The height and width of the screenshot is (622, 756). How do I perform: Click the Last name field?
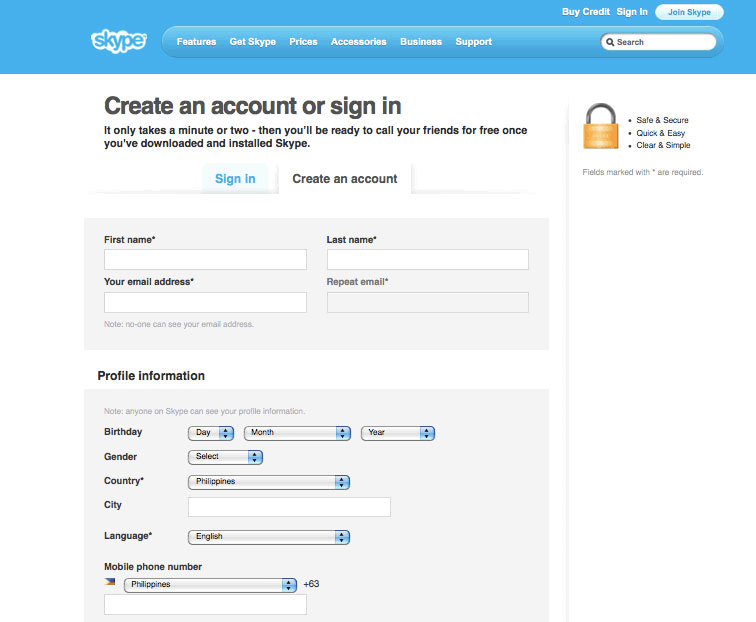tap(428, 259)
